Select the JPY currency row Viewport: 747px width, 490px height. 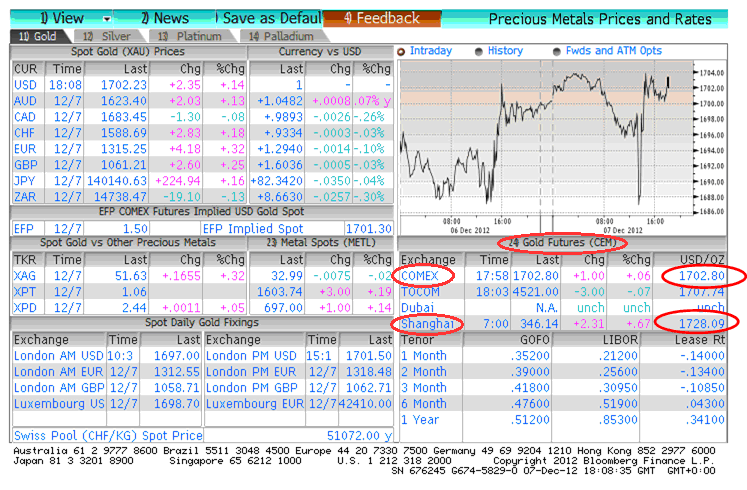[x=202, y=181]
